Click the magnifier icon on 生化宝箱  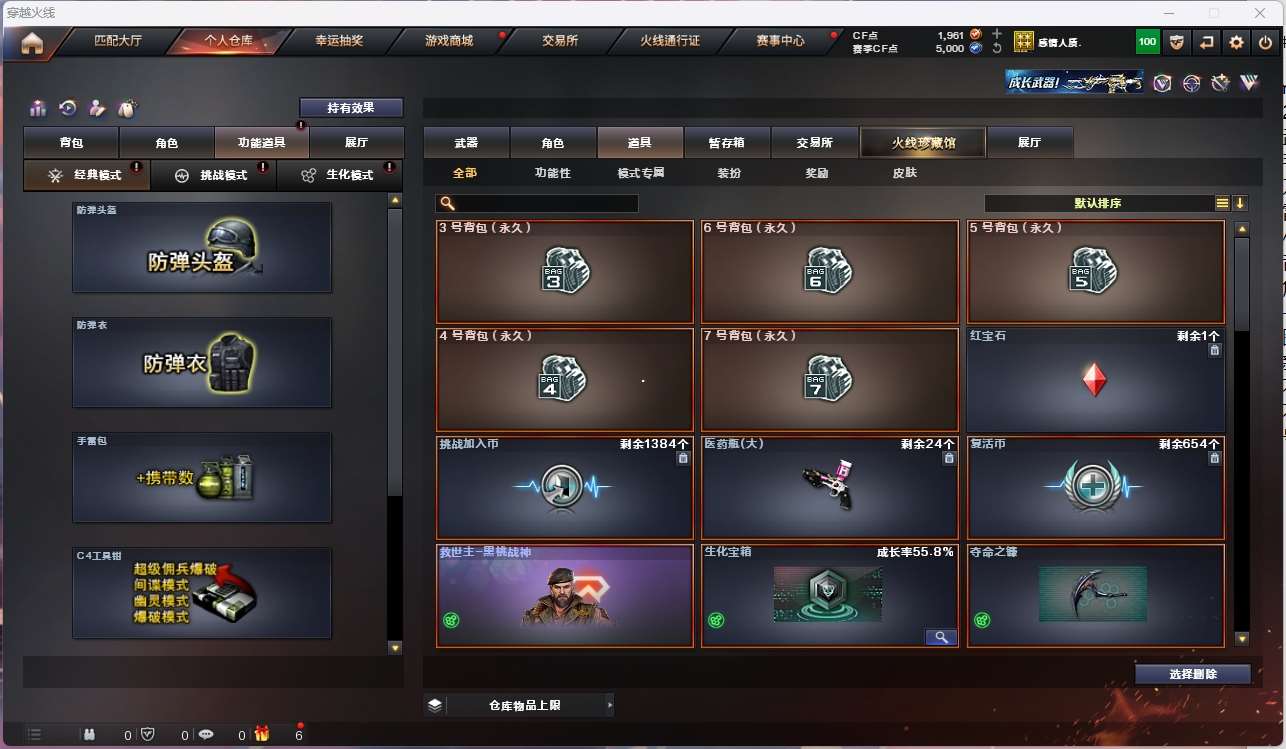click(x=941, y=637)
